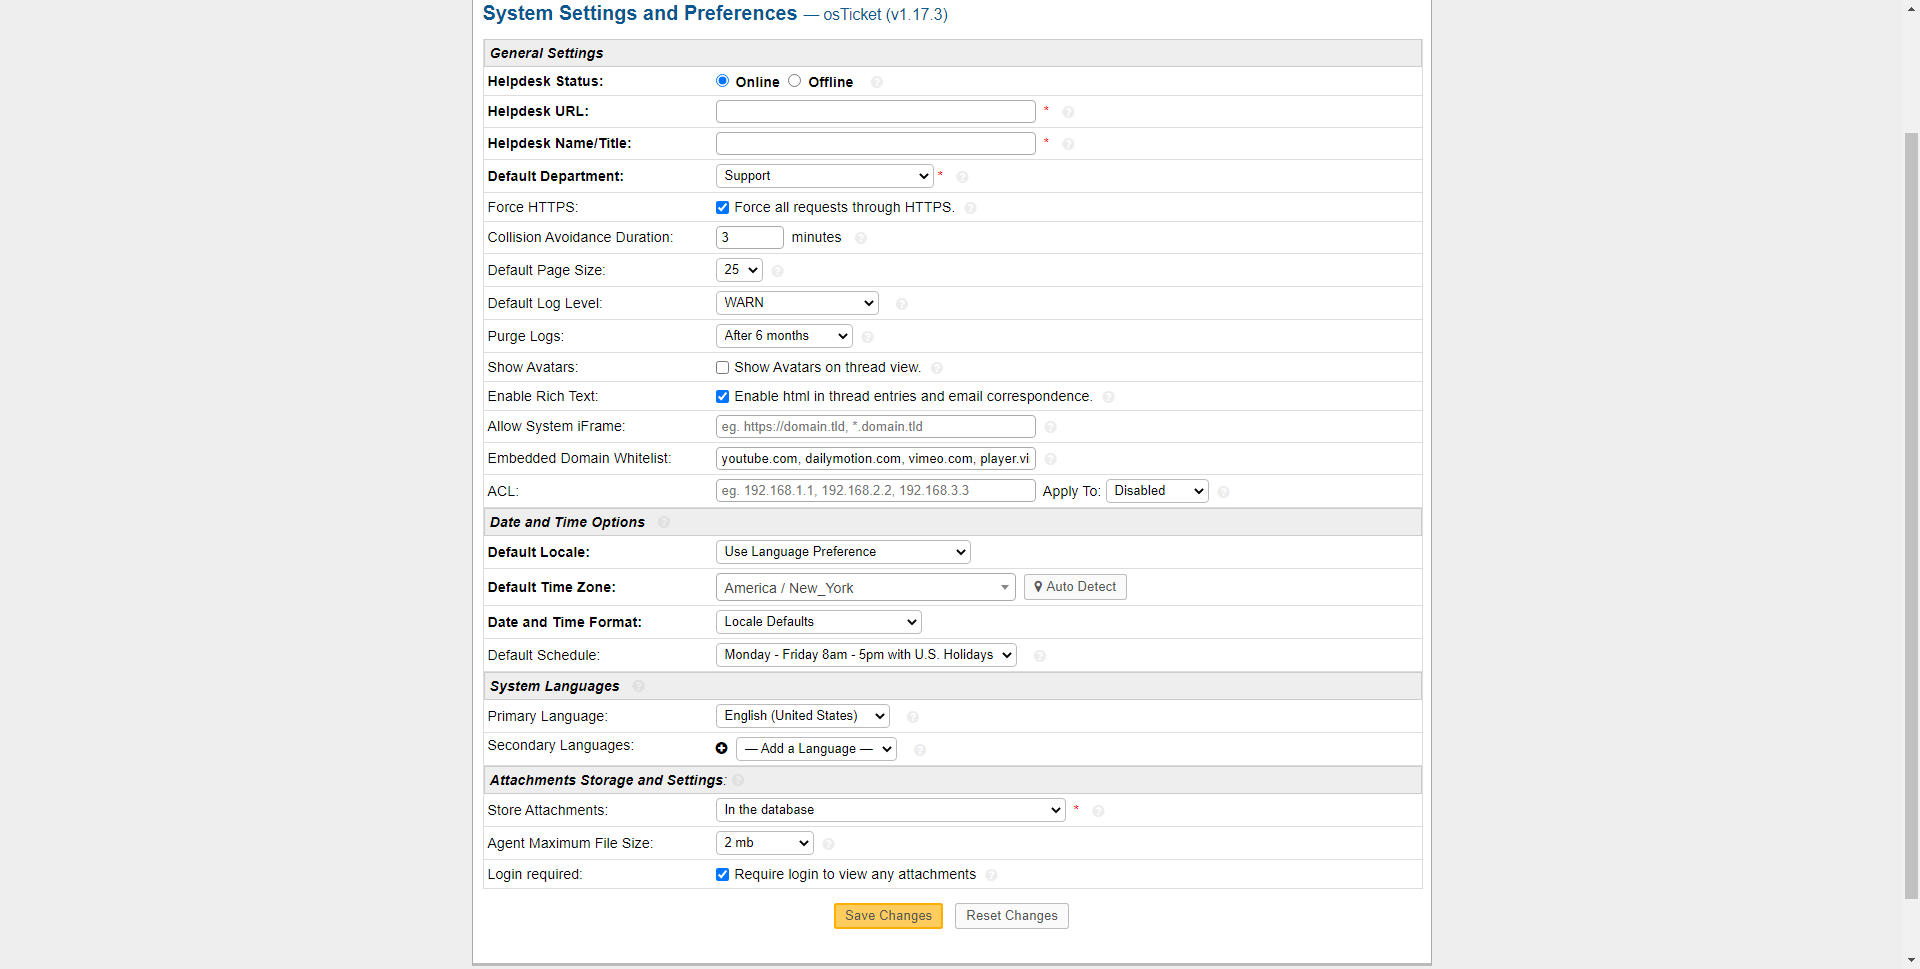Enable Show Avatars on thread view
The image size is (1920, 969).
click(723, 368)
